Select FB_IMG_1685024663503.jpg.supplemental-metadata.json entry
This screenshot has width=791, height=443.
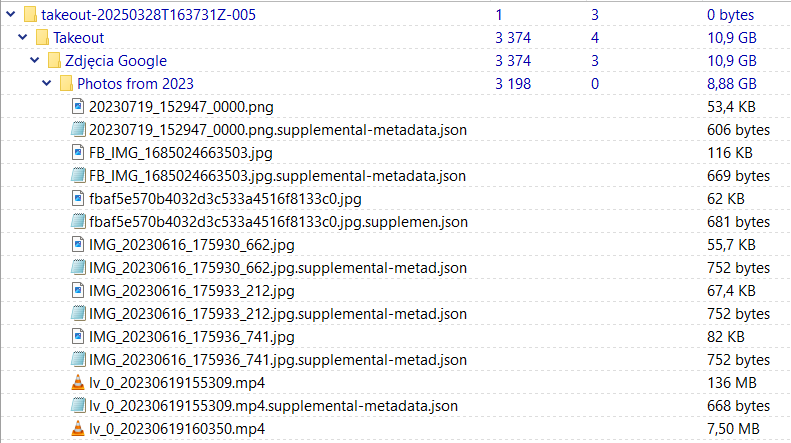(277, 176)
